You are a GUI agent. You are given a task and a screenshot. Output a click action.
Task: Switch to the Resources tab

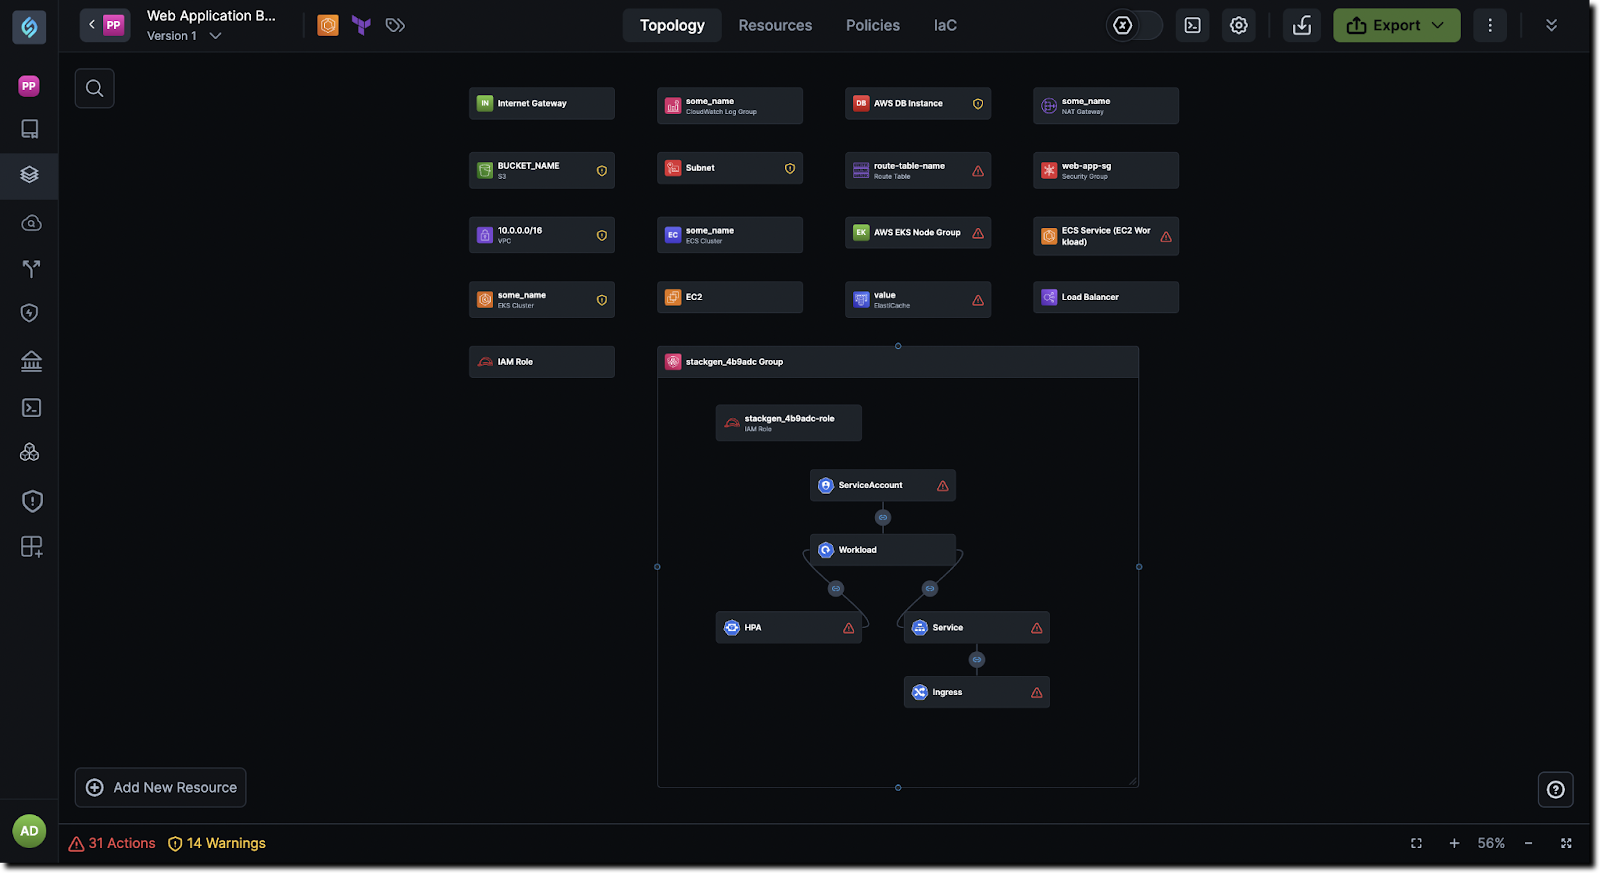tap(775, 26)
